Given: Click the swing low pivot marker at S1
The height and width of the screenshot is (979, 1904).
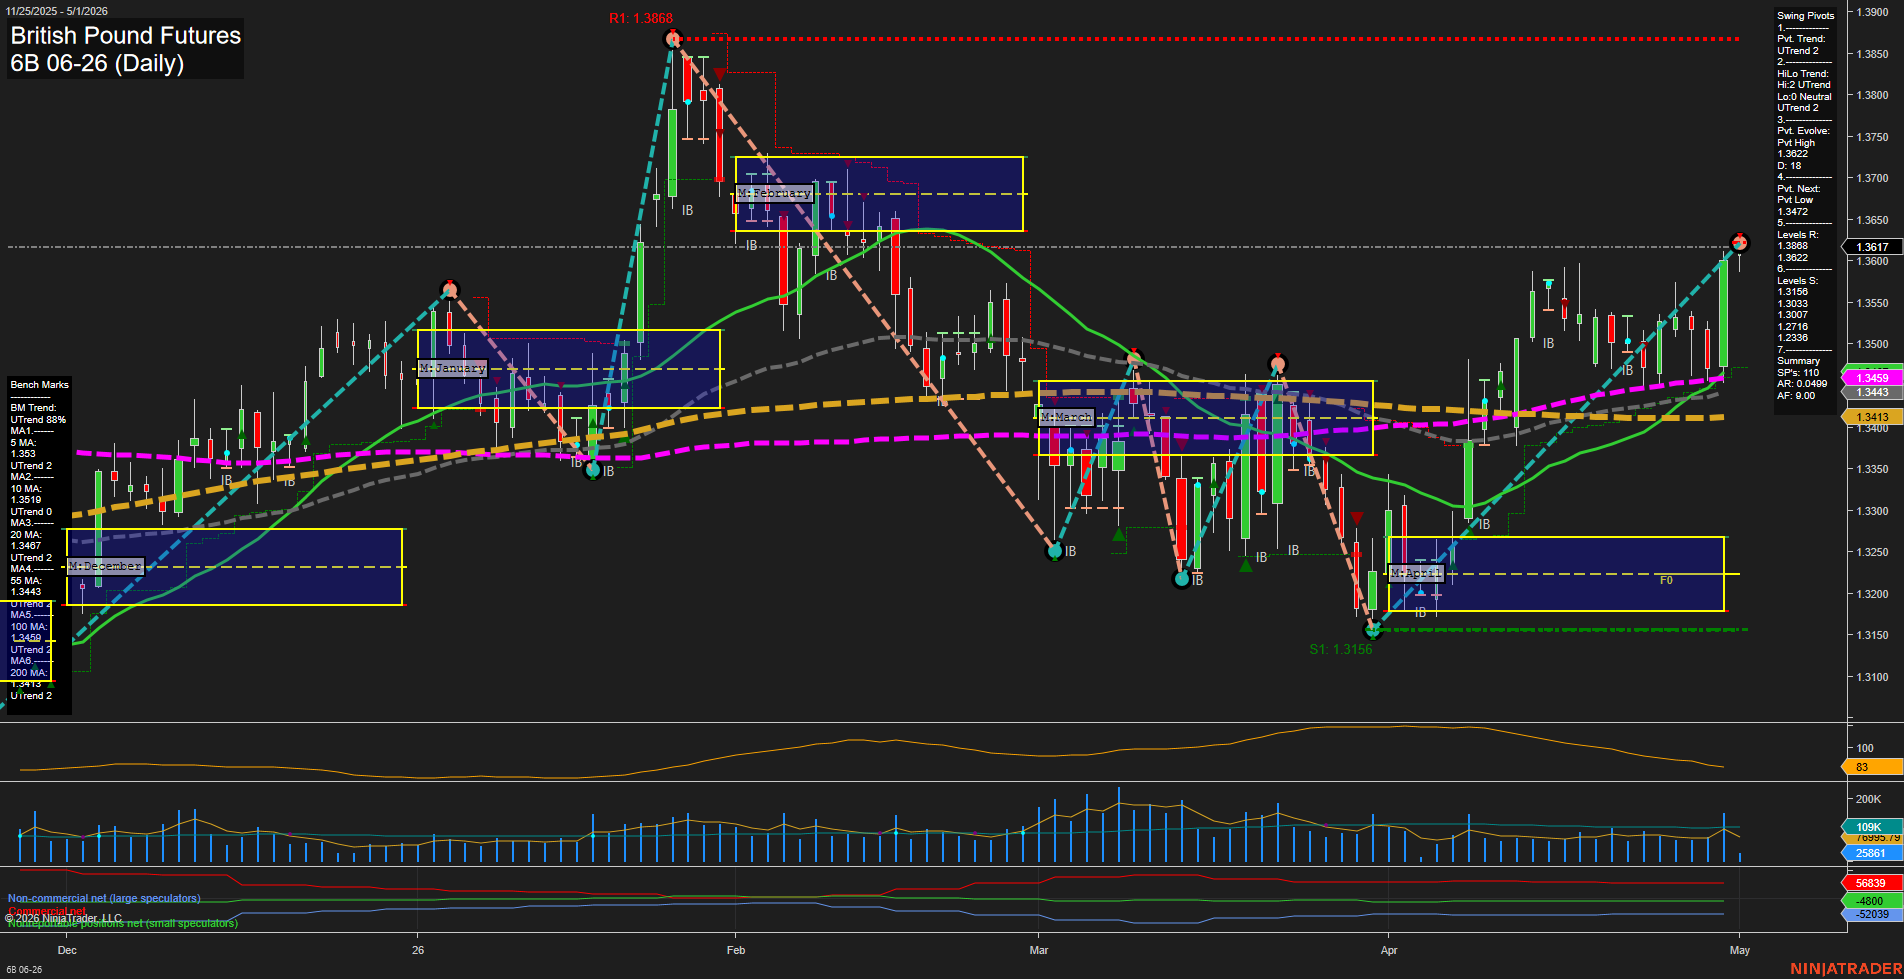Looking at the screenshot, I should (x=1372, y=630).
